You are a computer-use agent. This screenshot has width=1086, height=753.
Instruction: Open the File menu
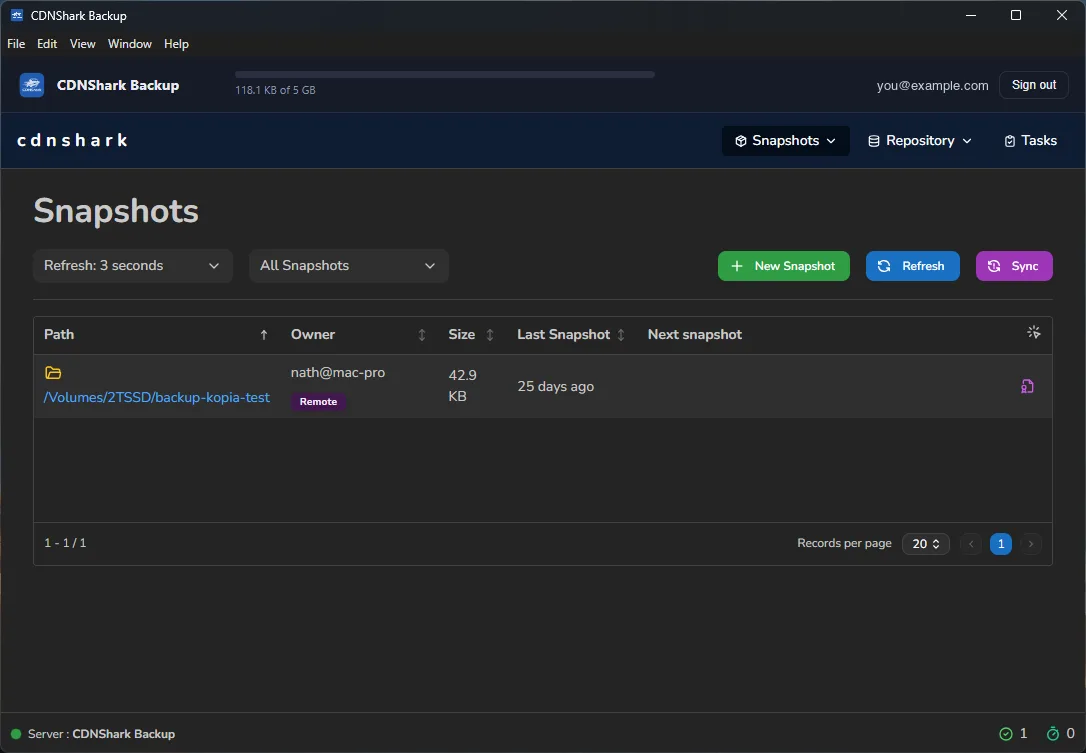click(x=16, y=44)
